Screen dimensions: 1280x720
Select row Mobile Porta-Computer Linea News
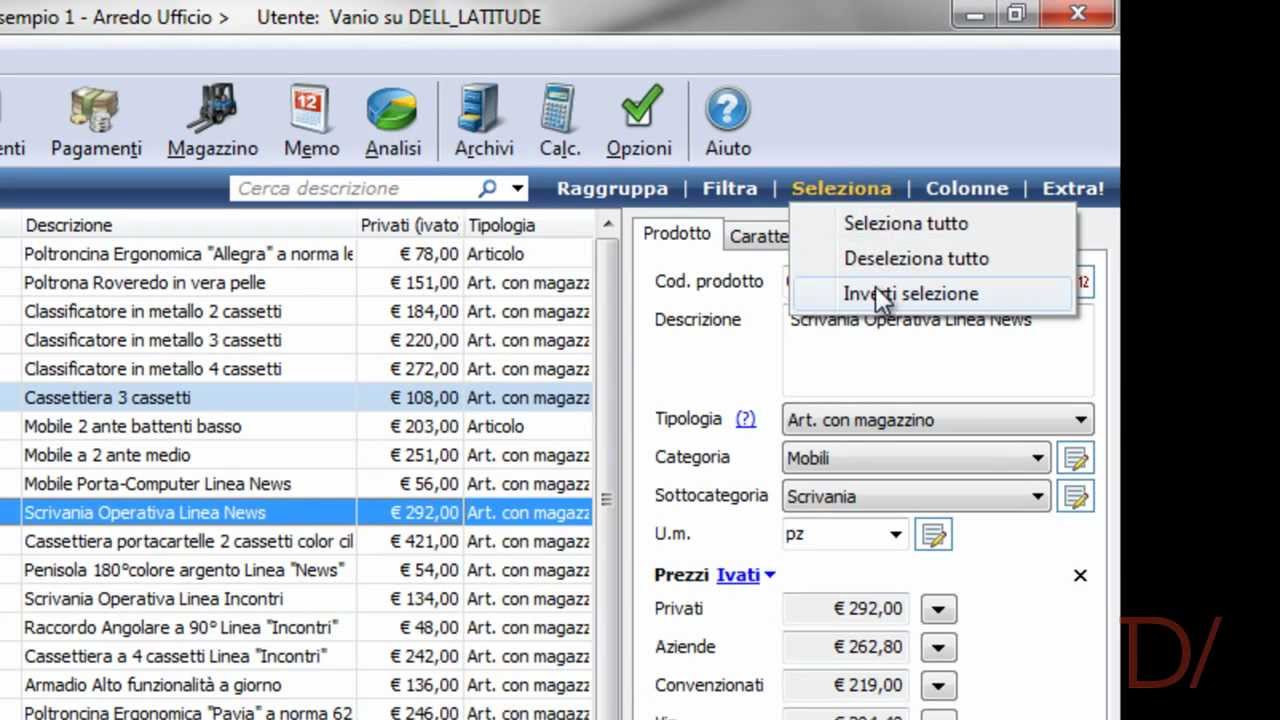[x=296, y=484]
